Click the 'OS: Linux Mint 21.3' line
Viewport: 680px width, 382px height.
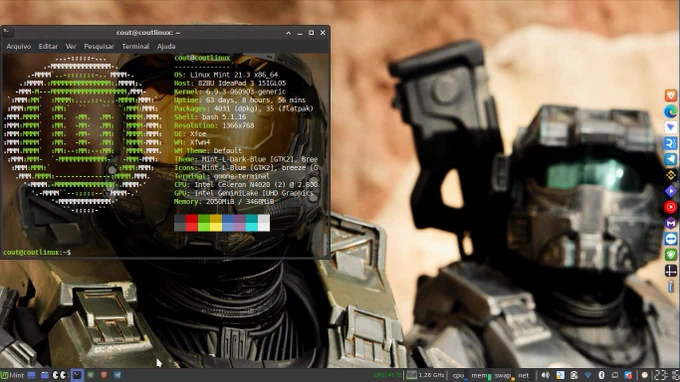(226, 75)
